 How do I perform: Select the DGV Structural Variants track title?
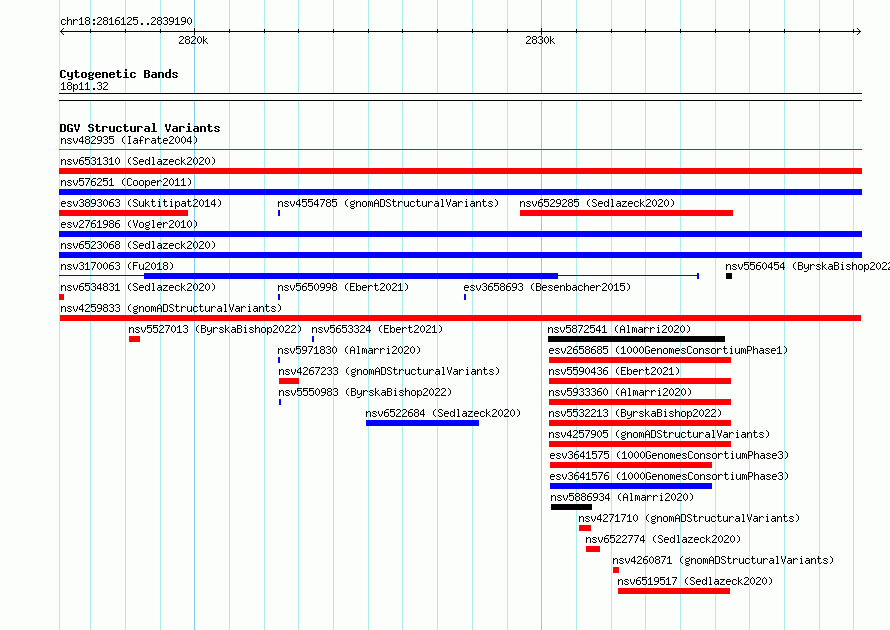(x=140, y=128)
